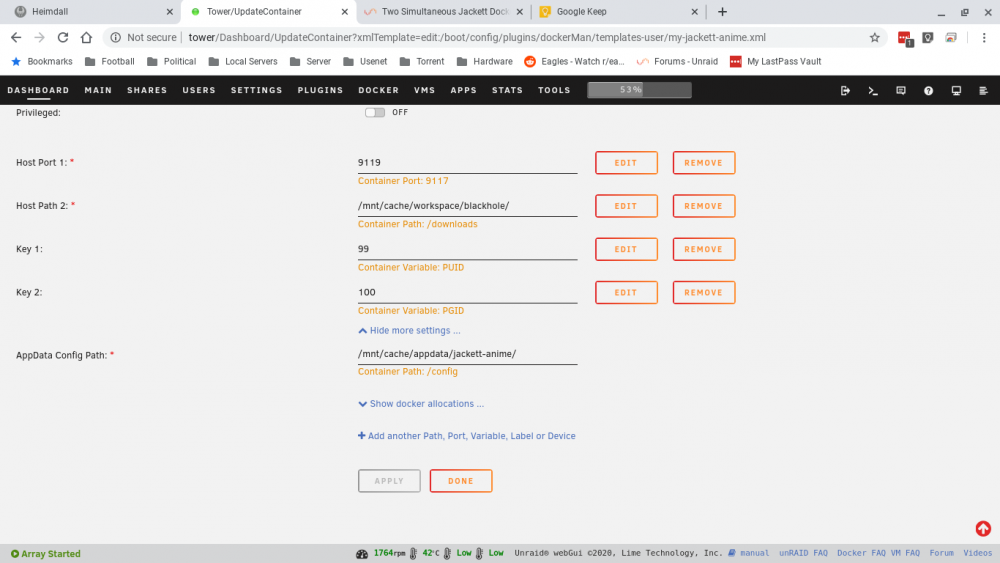Click the AppData Config Path field
This screenshot has height=563, width=1000.
click(467, 354)
